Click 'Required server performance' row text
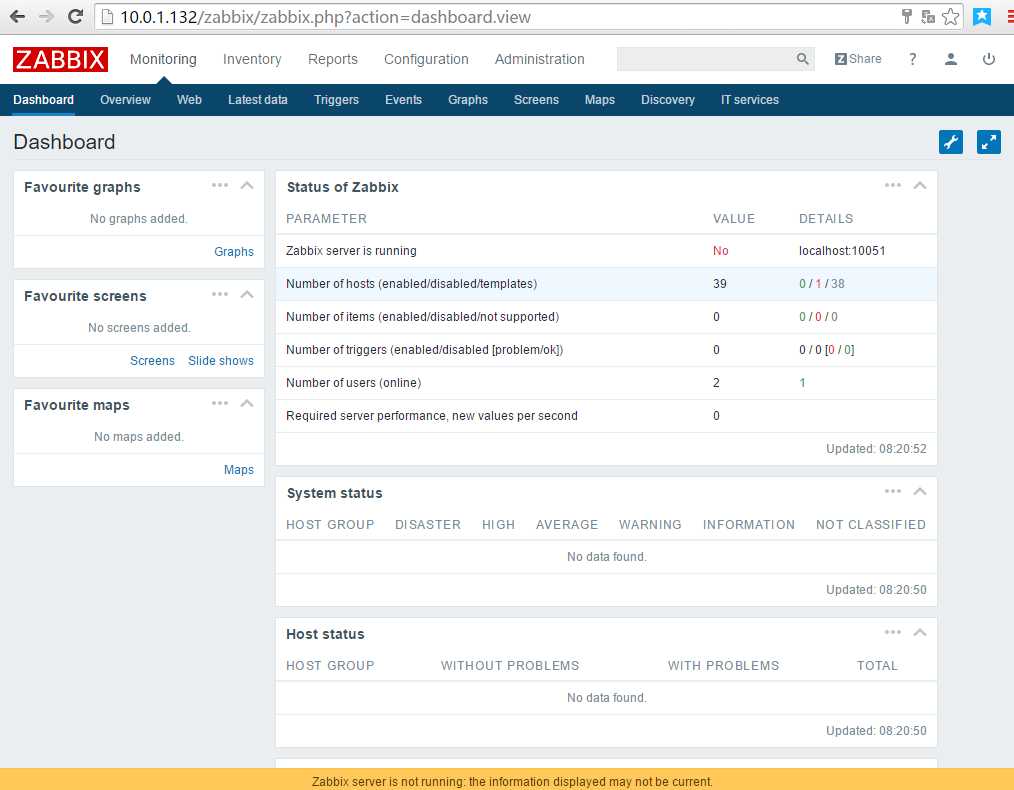Viewport: 1014px width, 790px height. coord(431,416)
